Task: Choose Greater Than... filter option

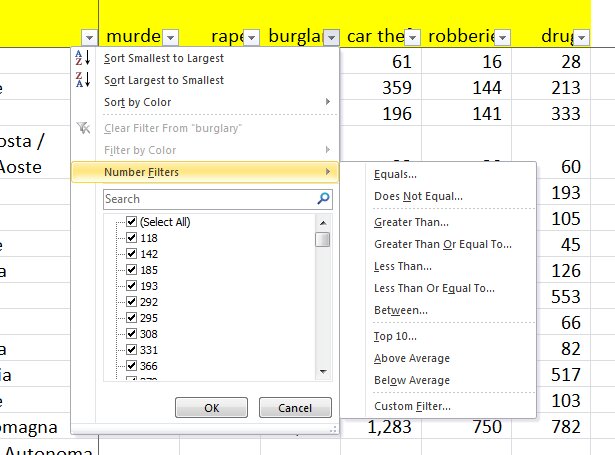Action: 411,222
